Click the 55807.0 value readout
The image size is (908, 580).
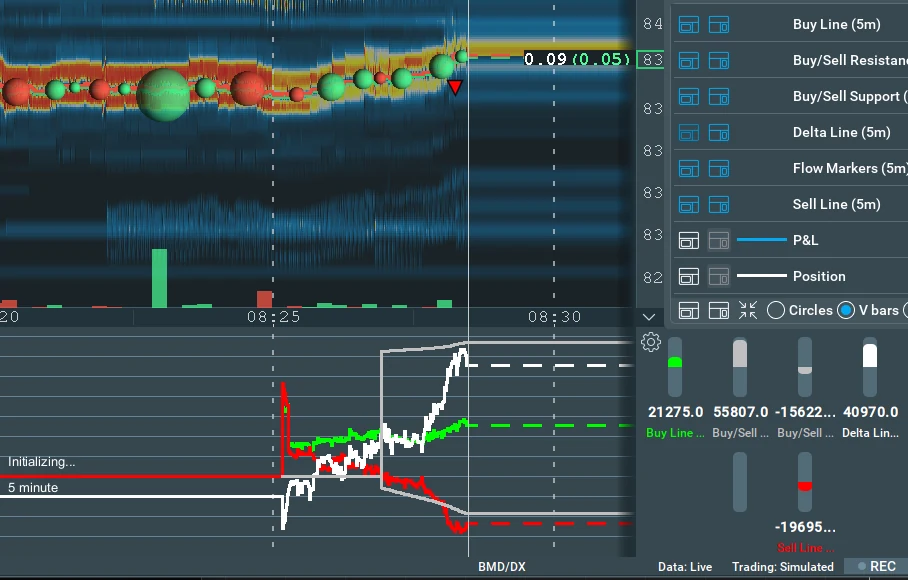coord(741,412)
